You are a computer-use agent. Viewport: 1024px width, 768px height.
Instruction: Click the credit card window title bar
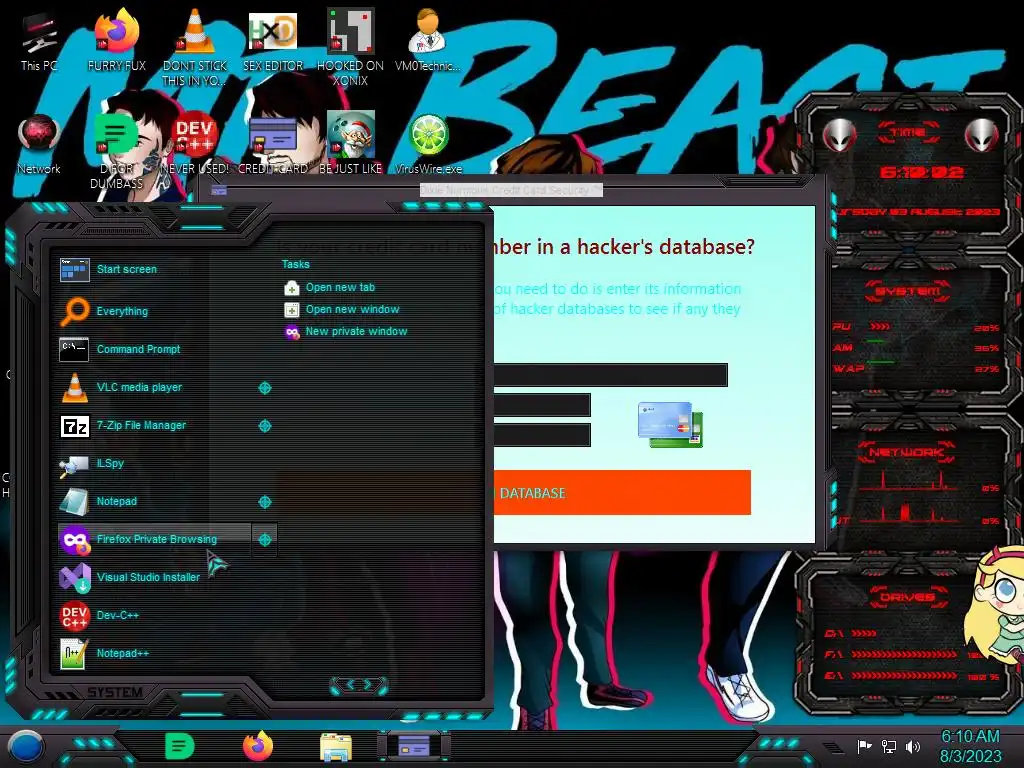coord(511,190)
